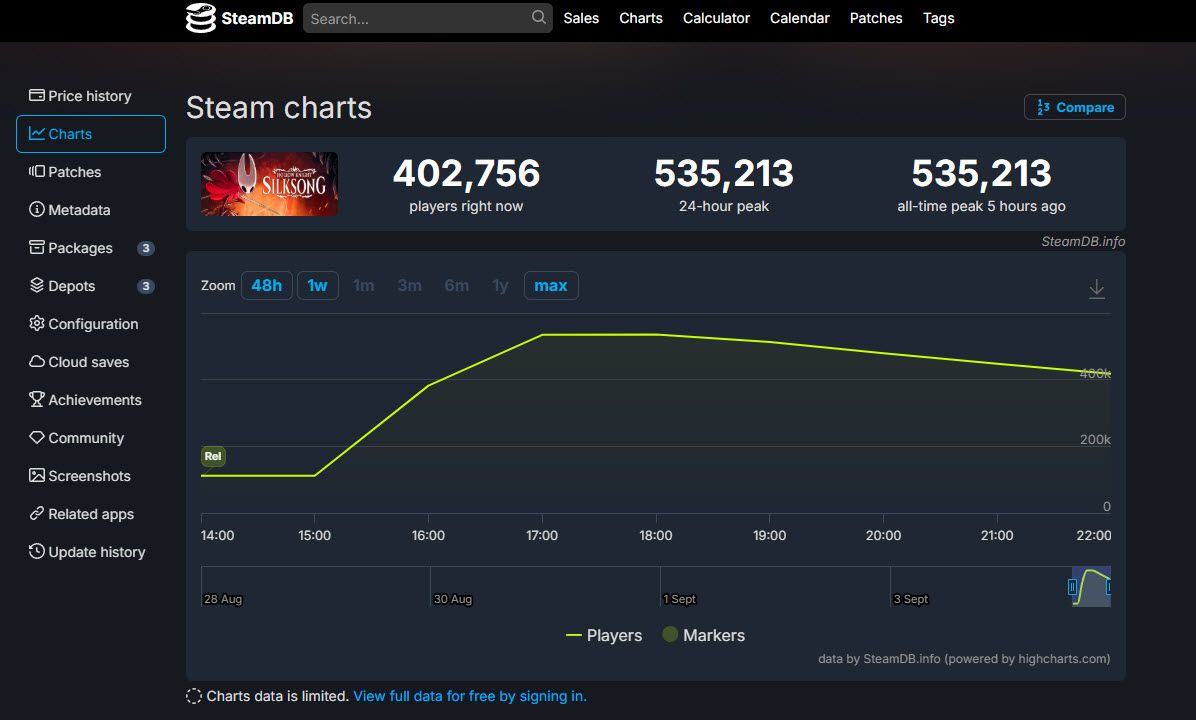
Task: Open Achievements sidebar page
Action: (91, 400)
